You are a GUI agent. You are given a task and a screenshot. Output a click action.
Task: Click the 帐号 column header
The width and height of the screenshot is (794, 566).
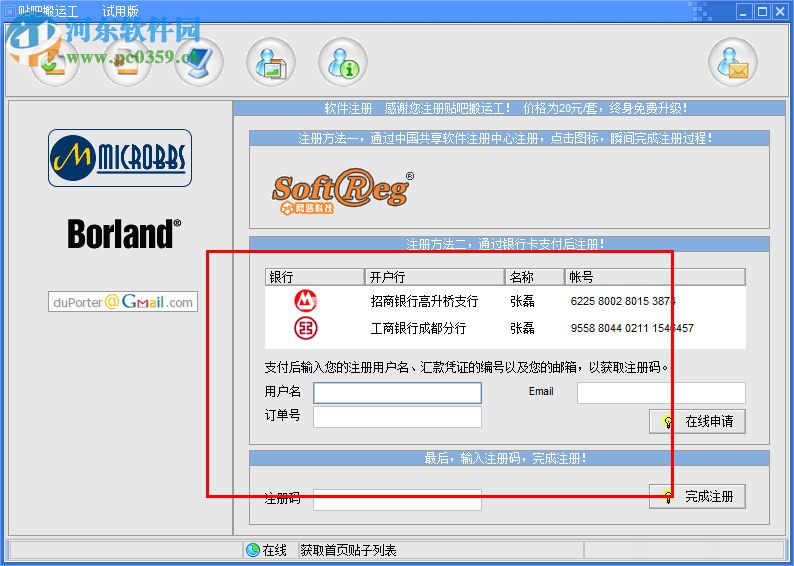click(x=655, y=277)
